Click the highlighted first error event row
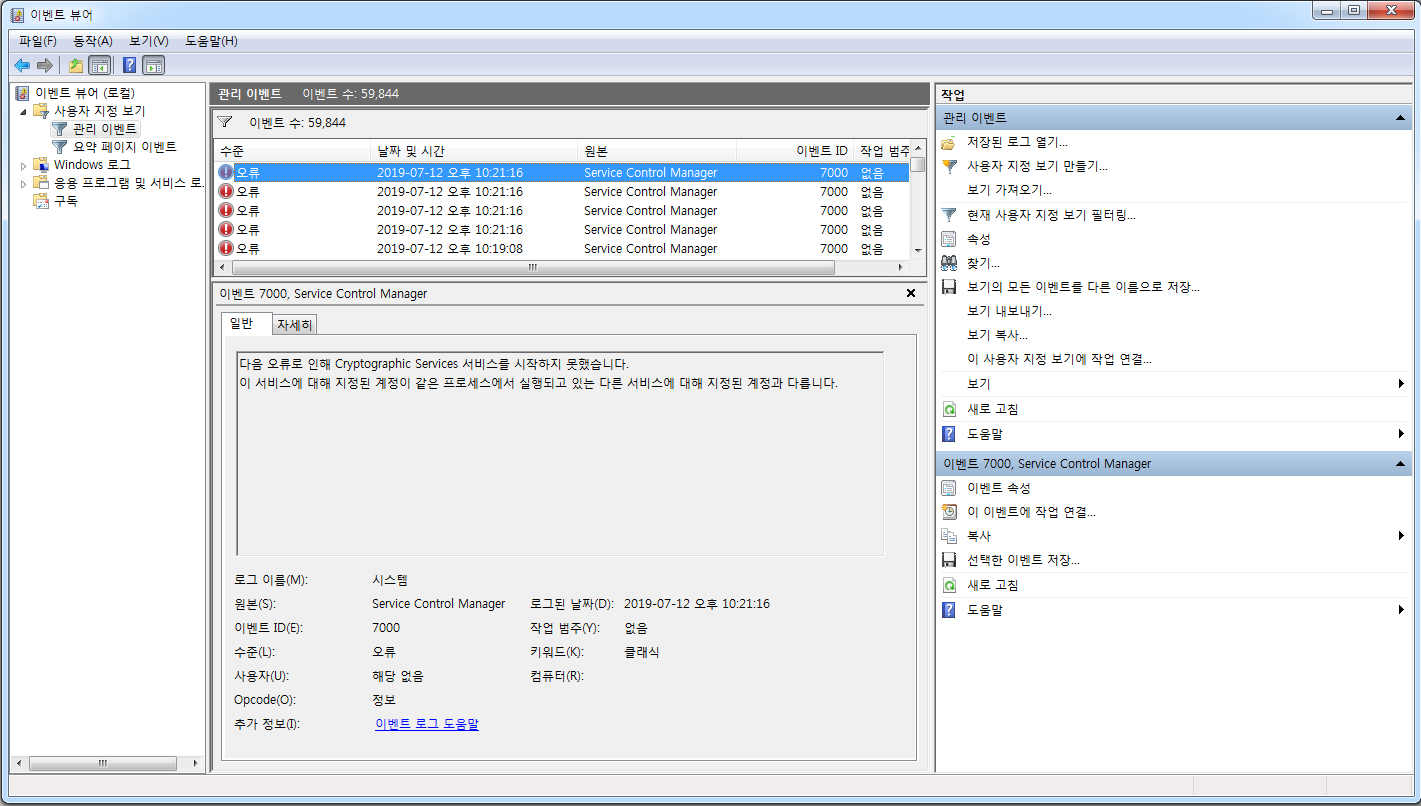 (562, 173)
